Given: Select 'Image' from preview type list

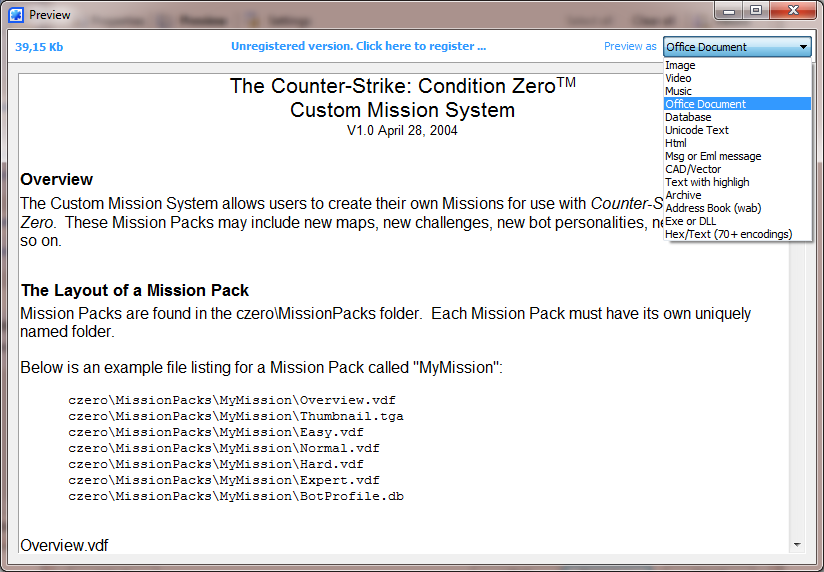Looking at the screenshot, I should pyautogui.click(x=680, y=65).
